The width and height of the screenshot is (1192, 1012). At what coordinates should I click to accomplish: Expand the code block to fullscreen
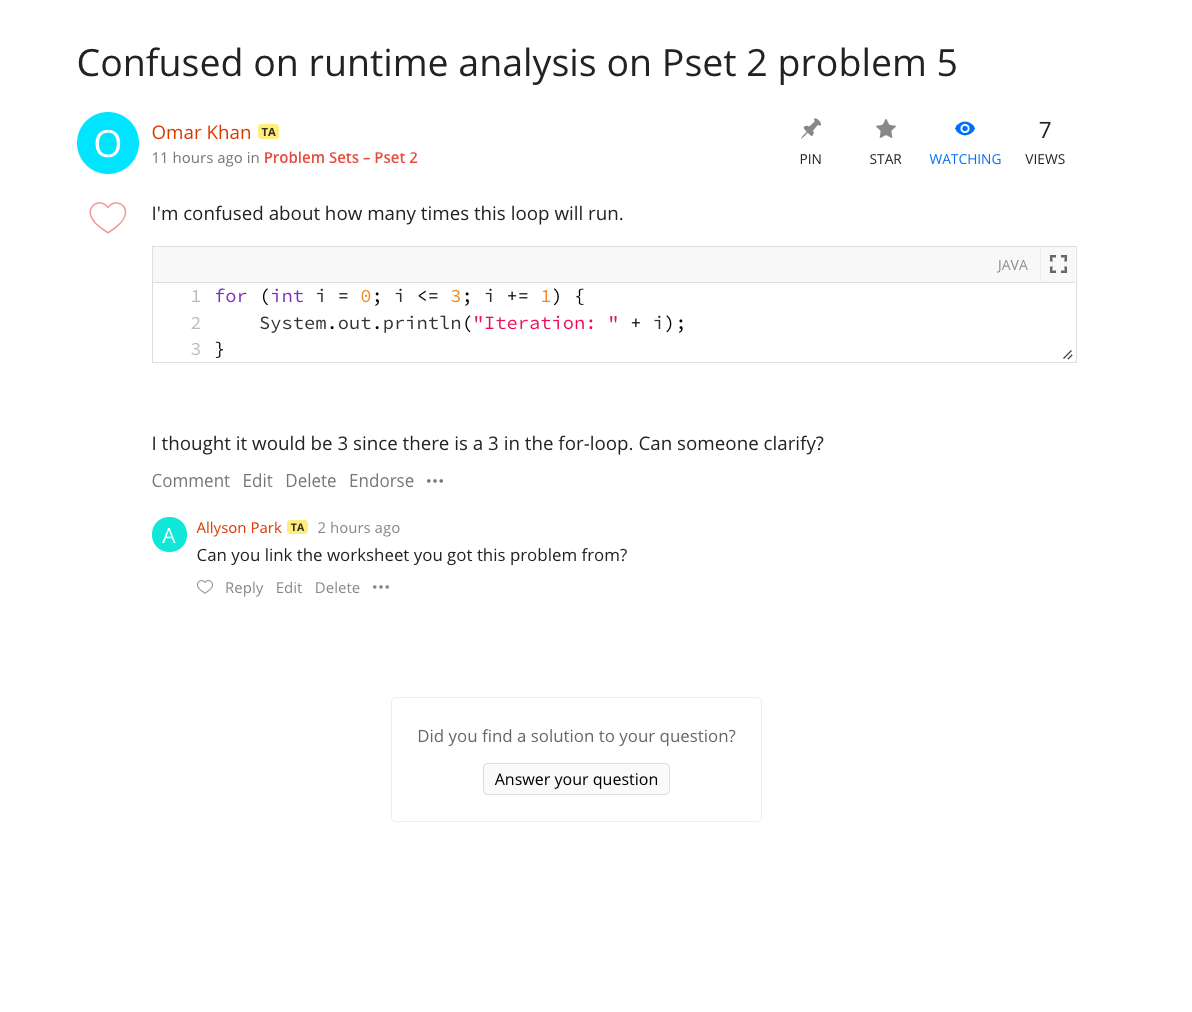point(1058,264)
